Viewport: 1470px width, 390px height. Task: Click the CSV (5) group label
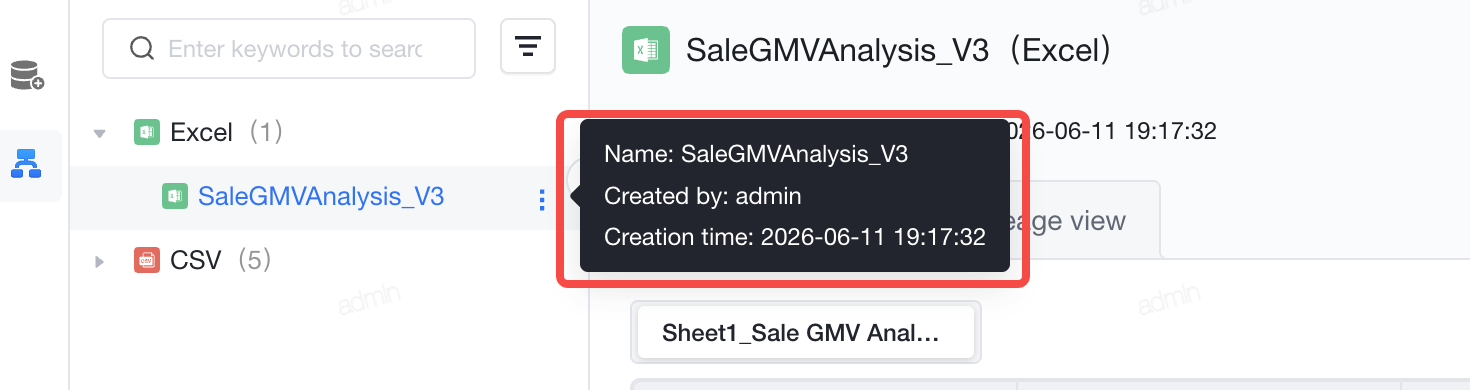tap(221, 261)
